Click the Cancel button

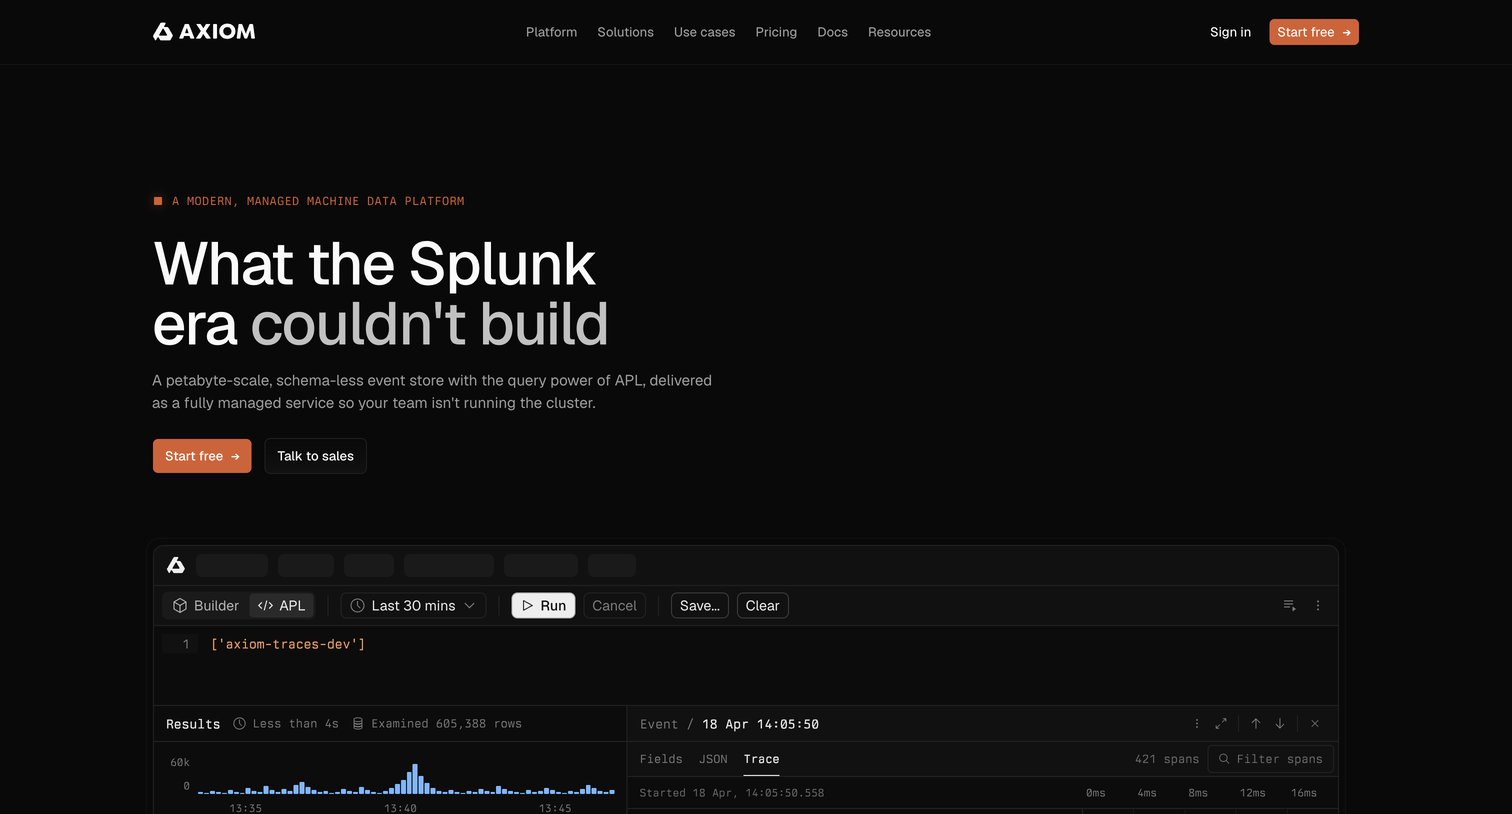[x=614, y=606]
